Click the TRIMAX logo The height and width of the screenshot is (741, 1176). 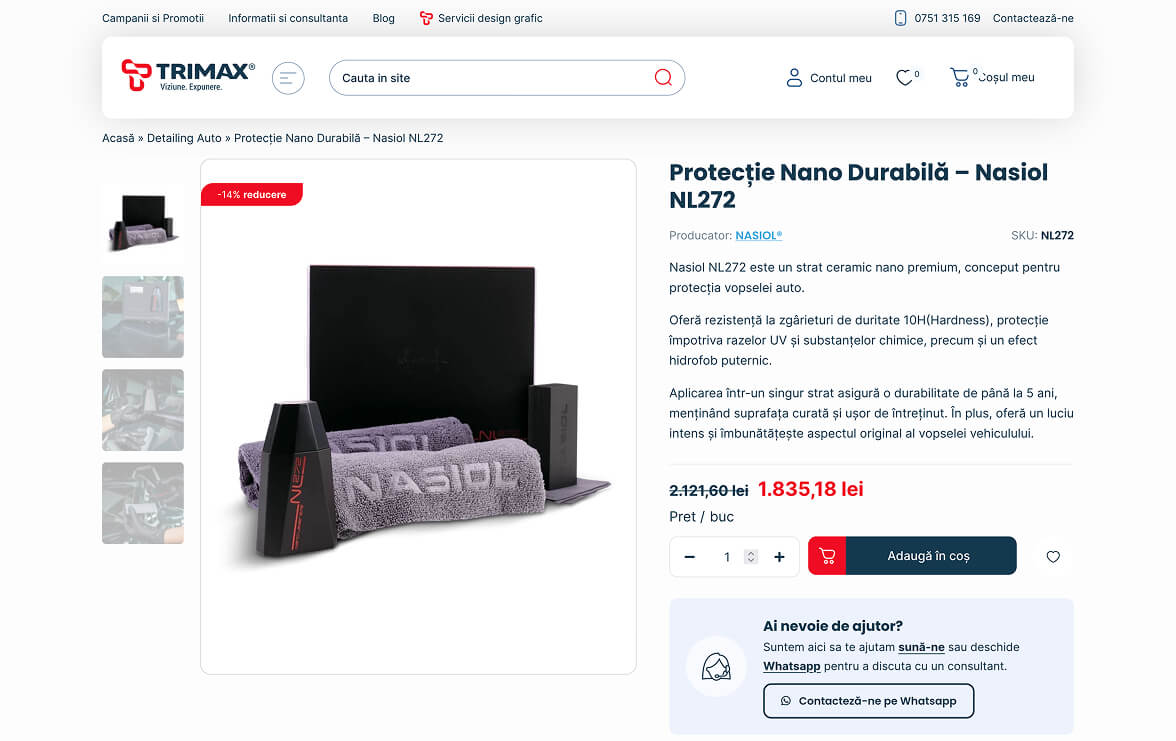pos(188,76)
